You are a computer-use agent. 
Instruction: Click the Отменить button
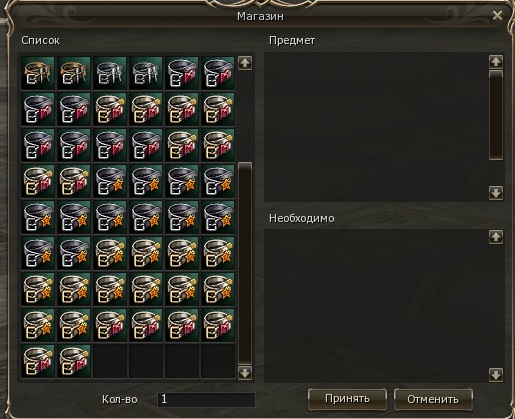(x=433, y=399)
